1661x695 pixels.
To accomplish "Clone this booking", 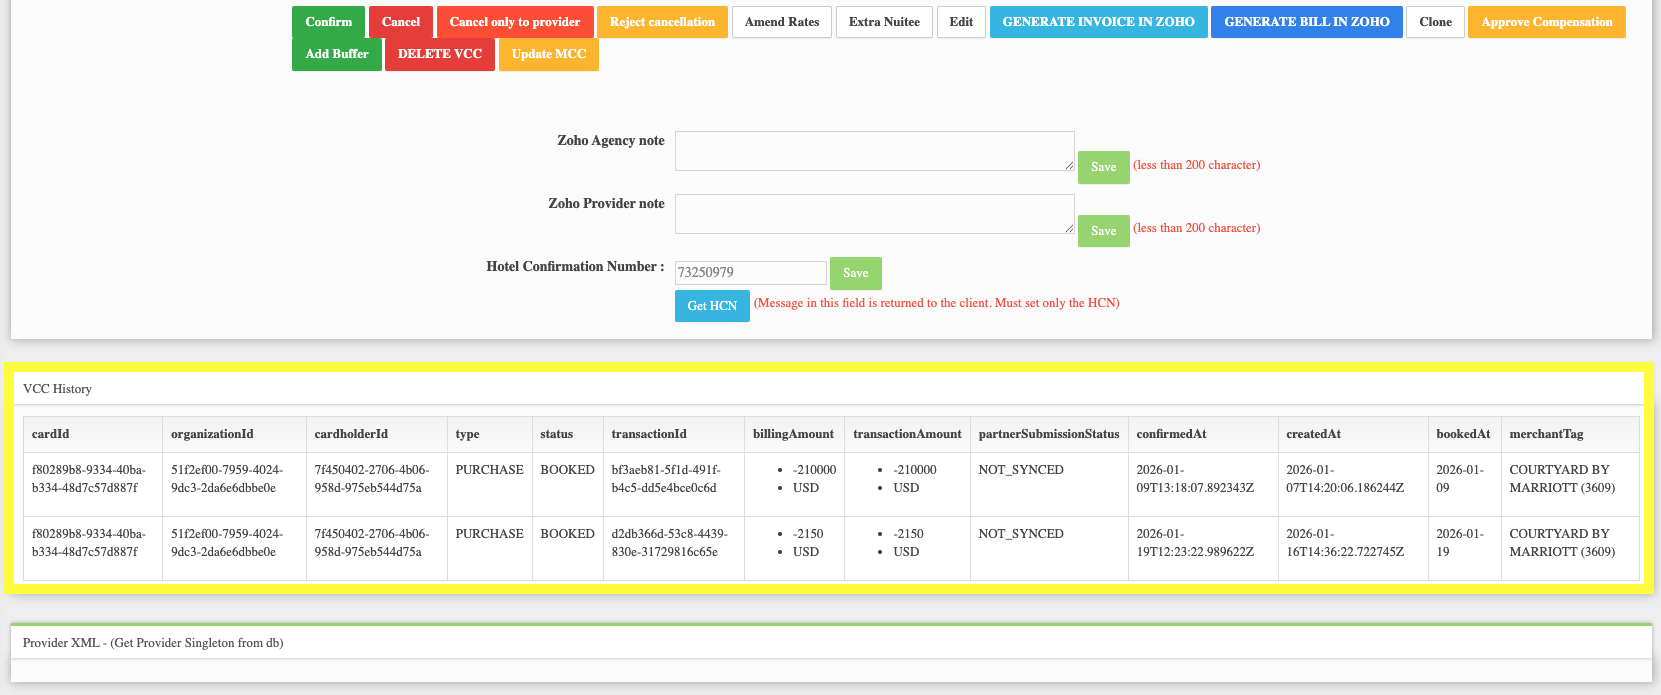I will 1435,22.
